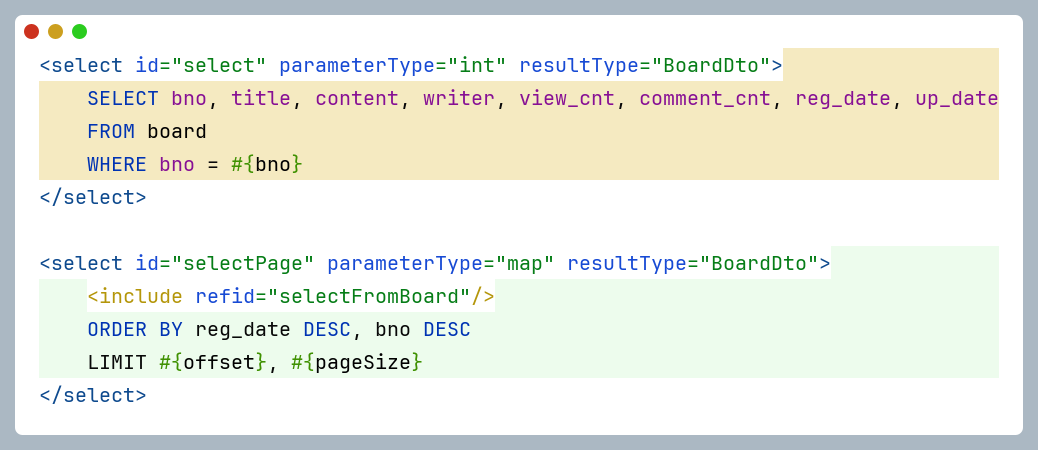Click the #{pageSize} placeholder
Viewport: 1038px width, 450px height.
(357, 363)
